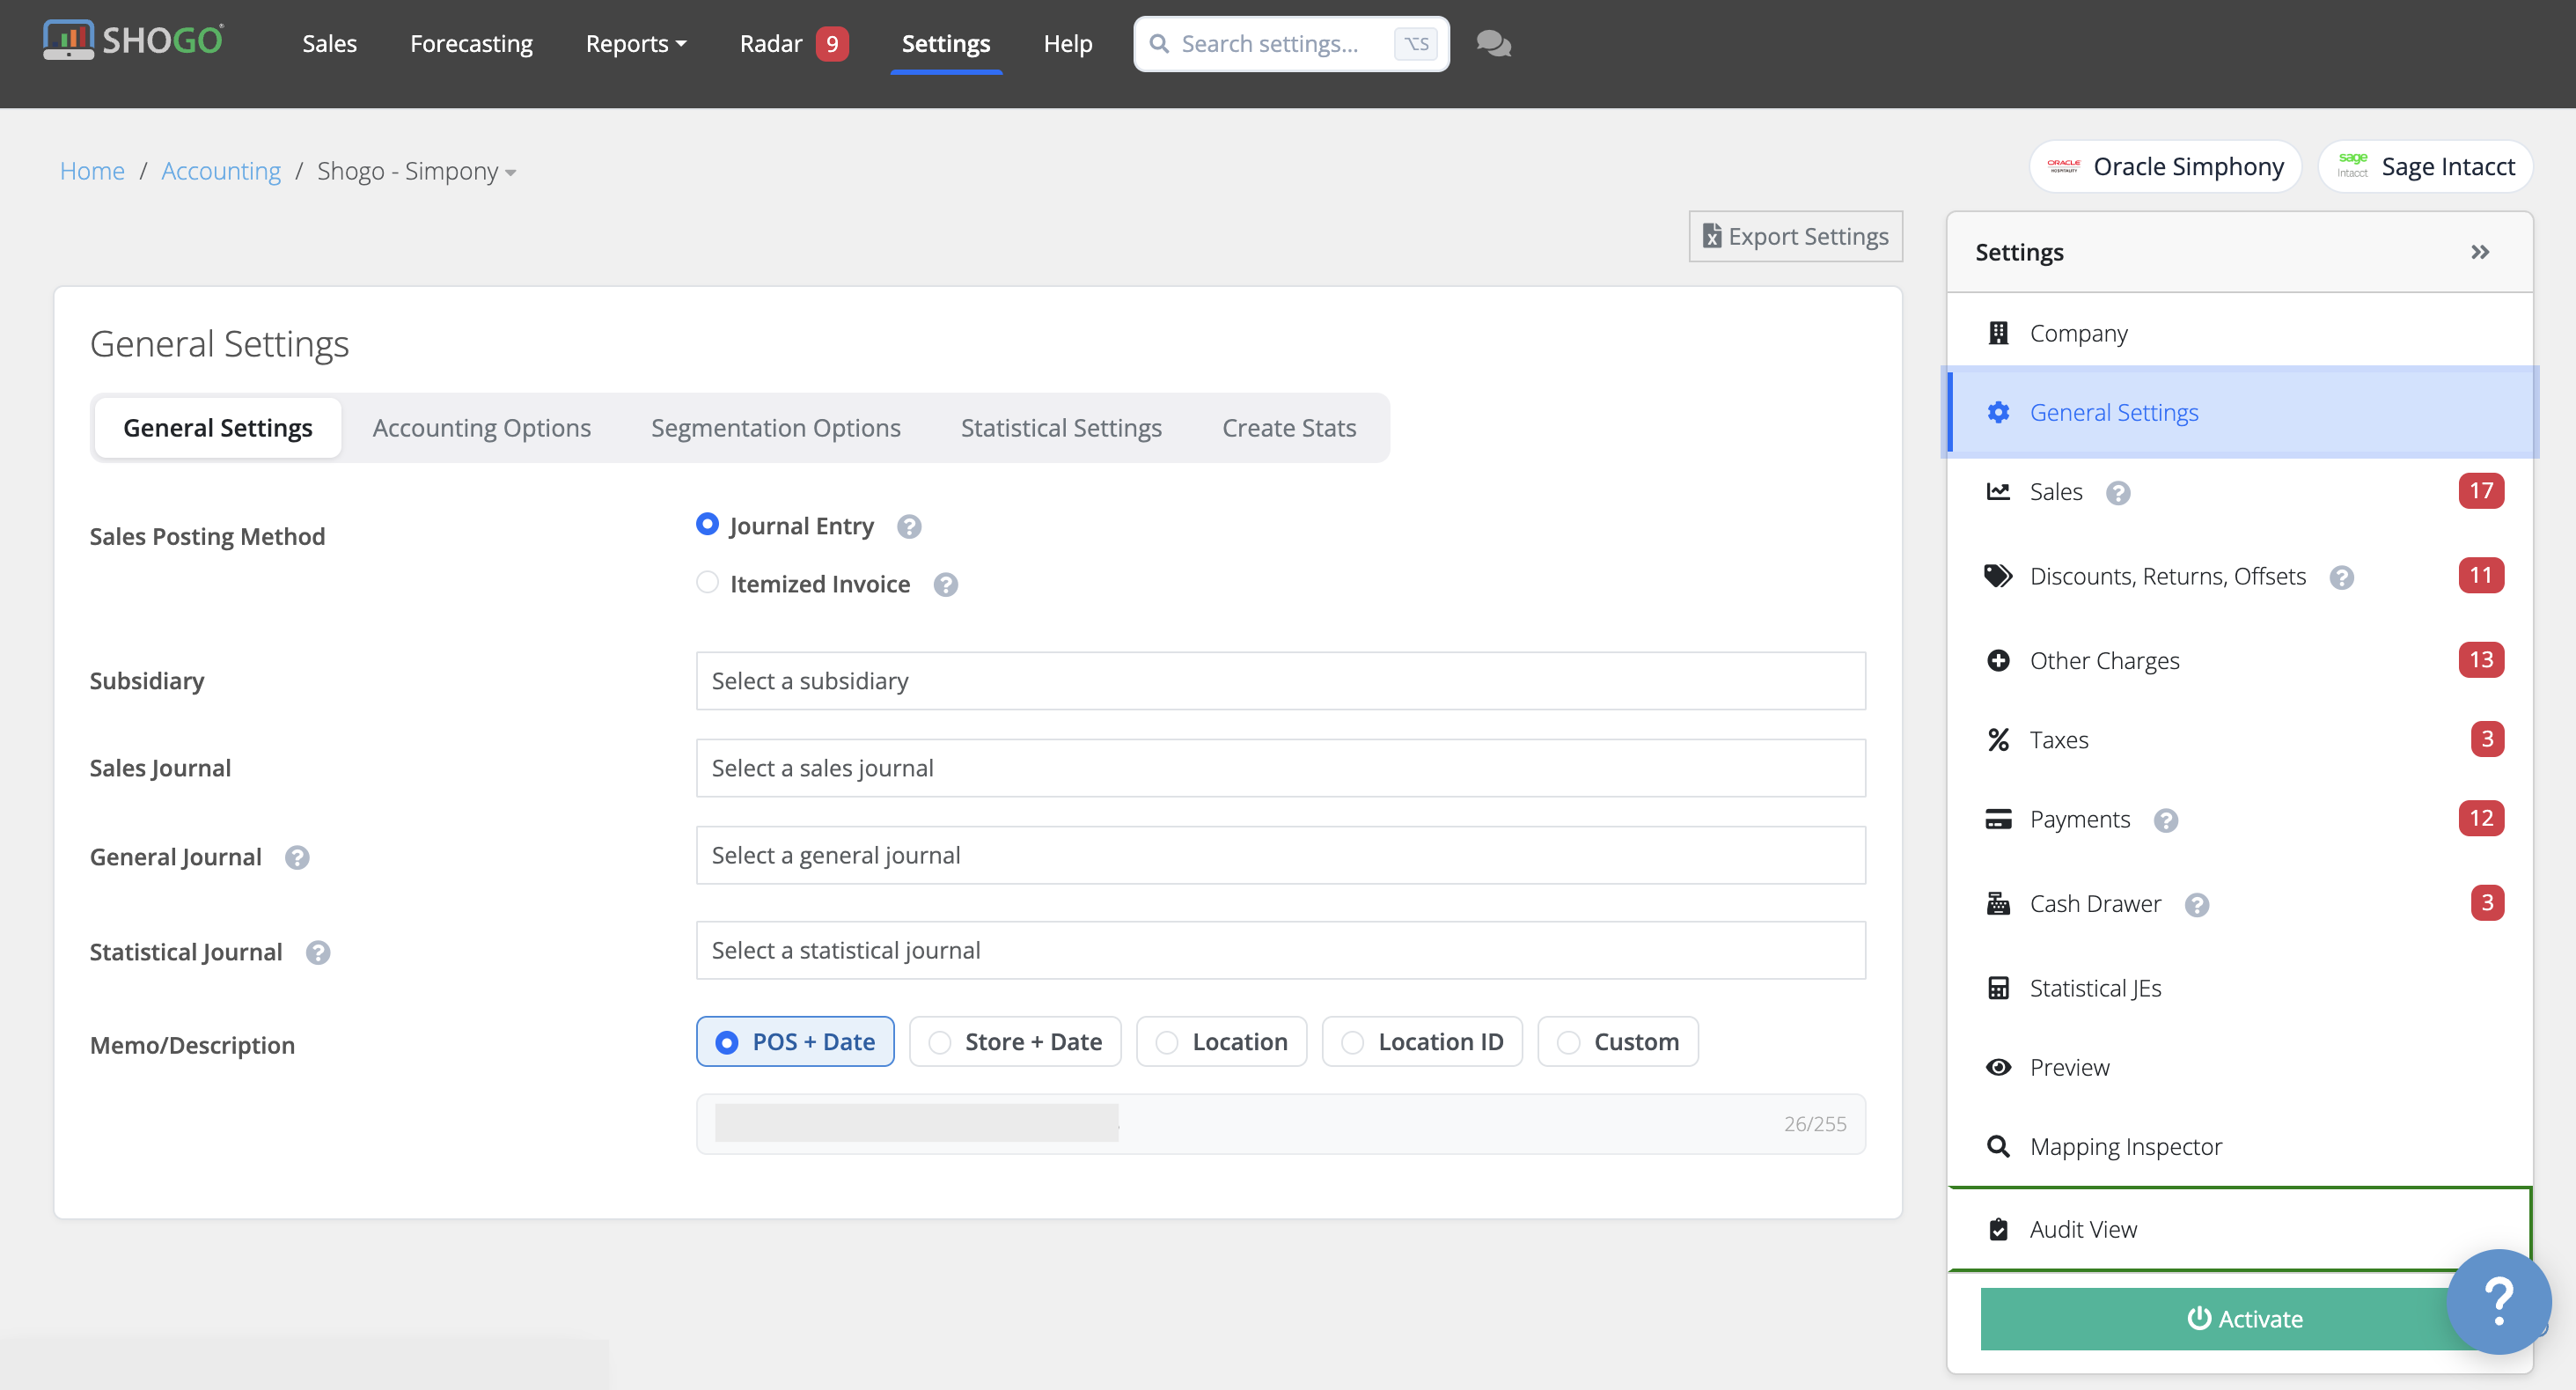
Task: Open Help in top navigation
Action: click(x=1067, y=43)
